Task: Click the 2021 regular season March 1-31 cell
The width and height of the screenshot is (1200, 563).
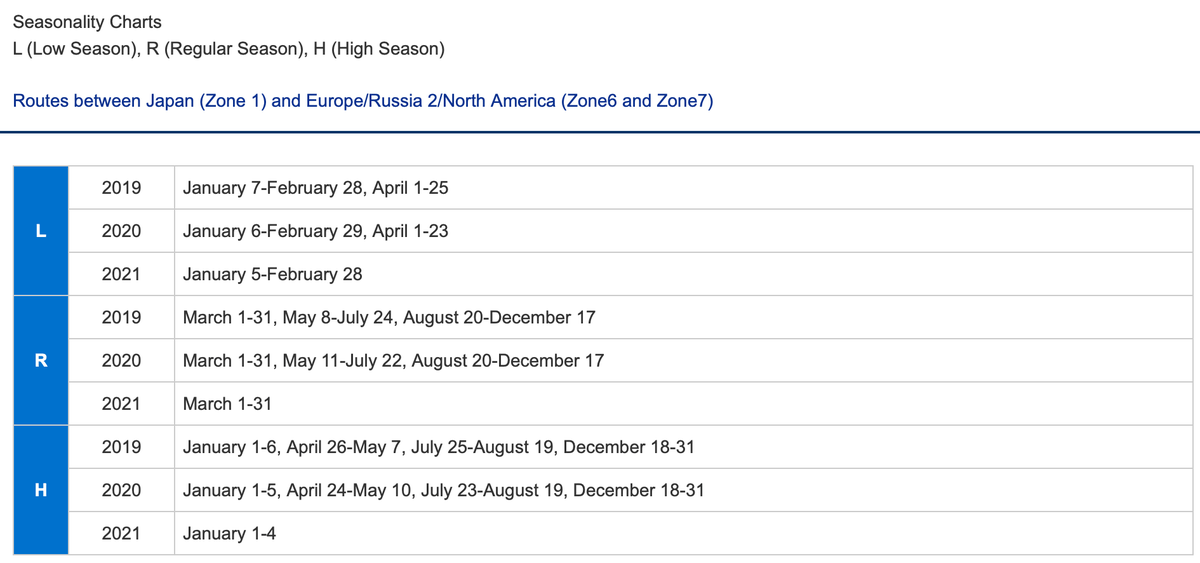Action: (227, 404)
